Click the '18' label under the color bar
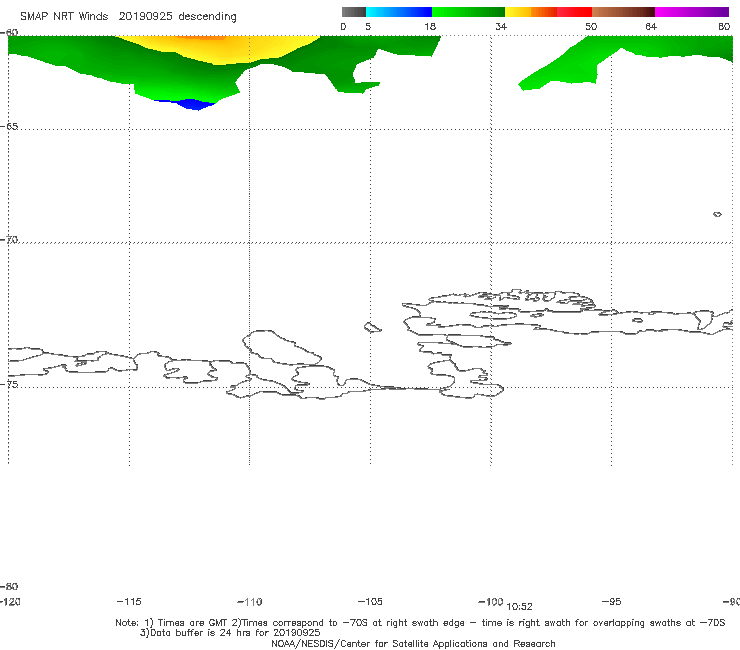 (x=430, y=27)
